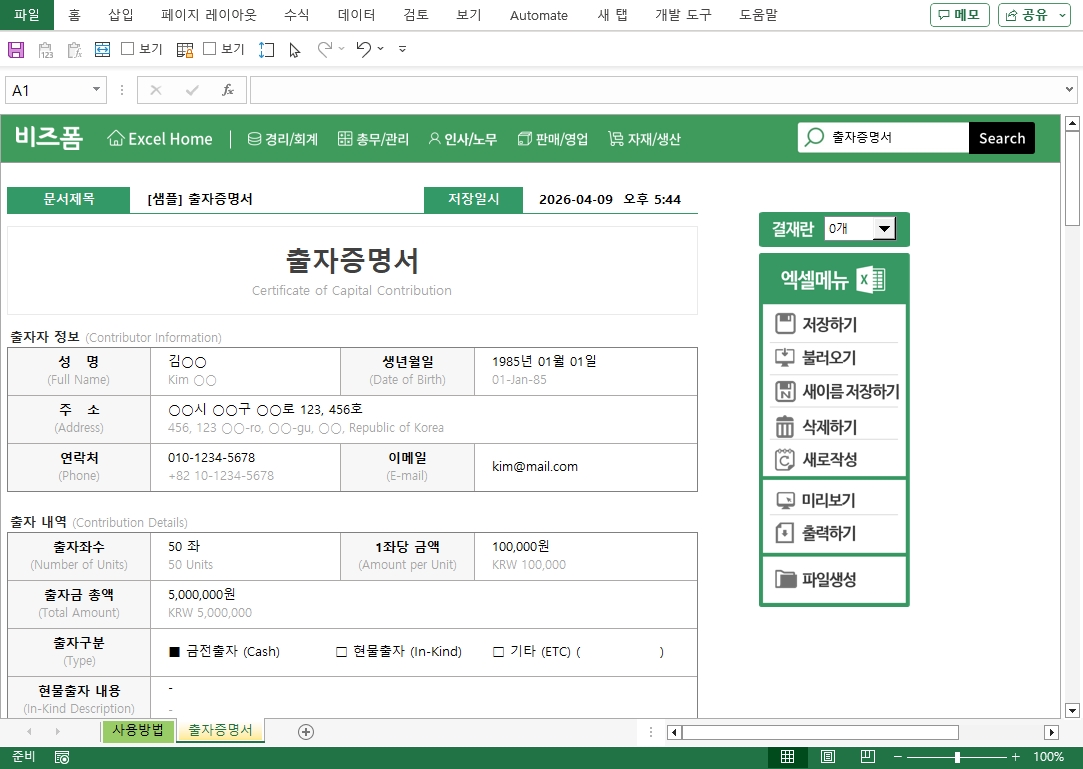Viewport: 1083px width, 769px height.
Task: Toggle the first 보기 checkbox in toolbar
Action: (x=128, y=49)
